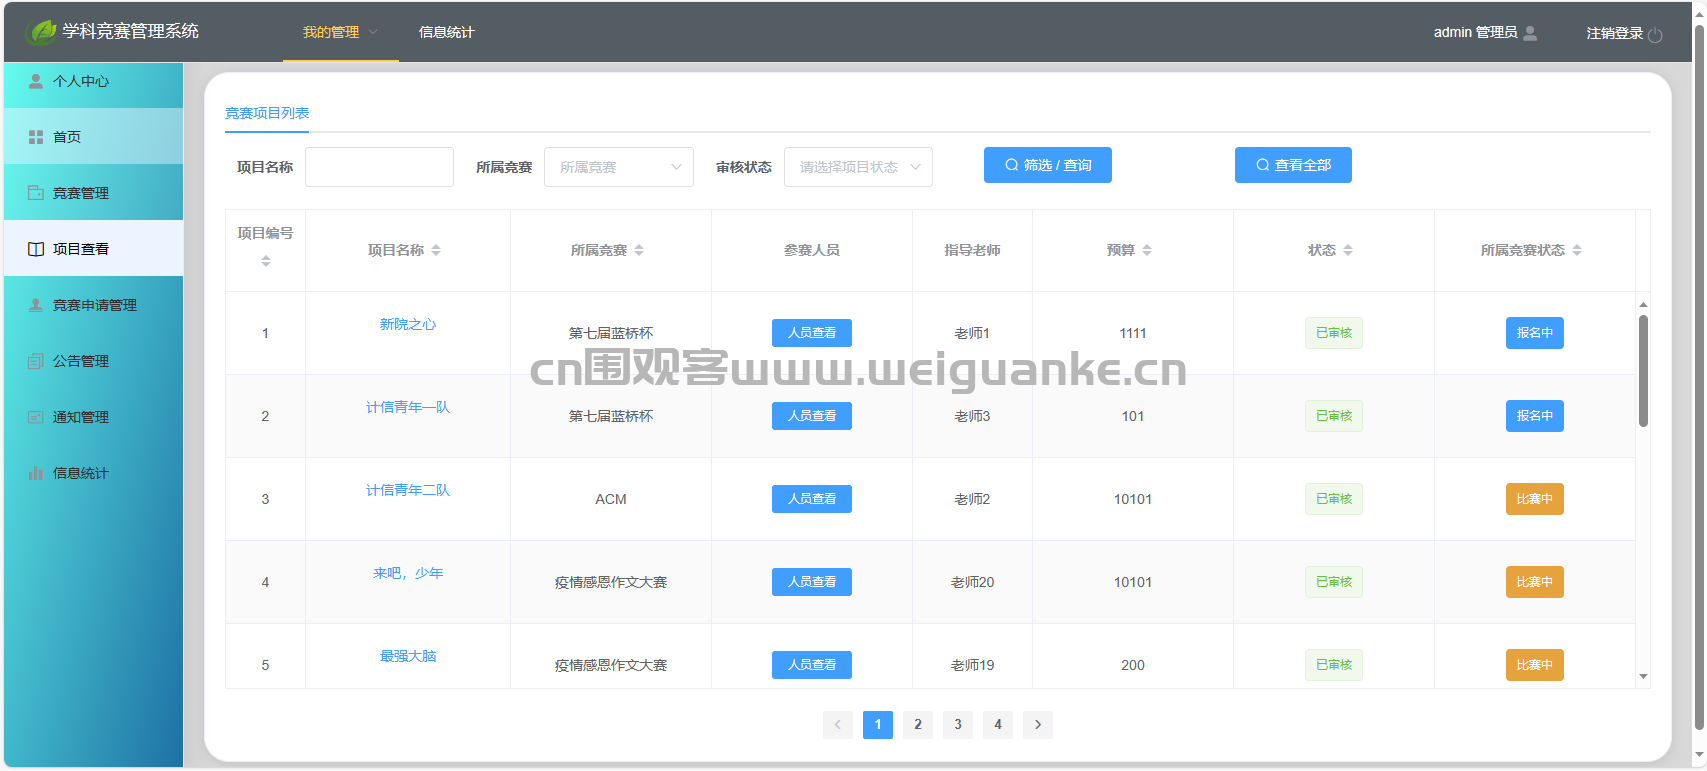
Task: Click the 通知管理 icon in sidebar
Action: (36, 417)
